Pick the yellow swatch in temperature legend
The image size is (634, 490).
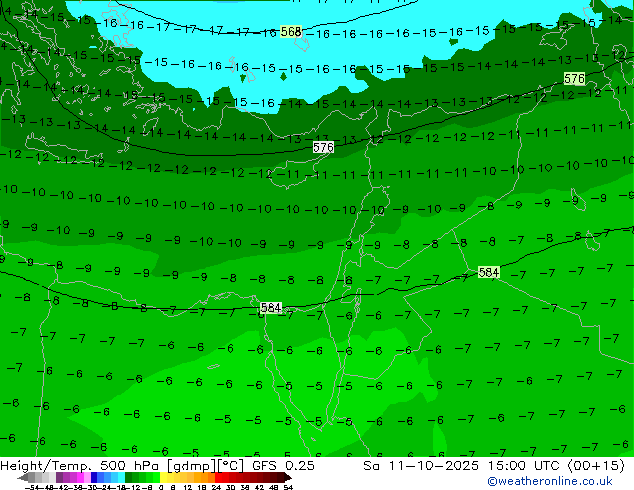point(163,477)
